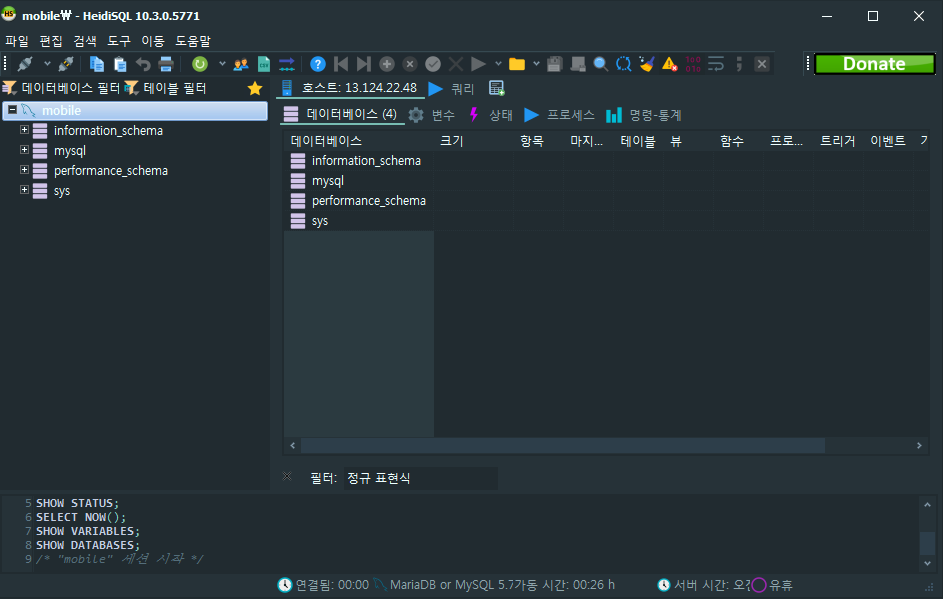
Task: Expand information_schema in the tree
Action: [x=24, y=130]
